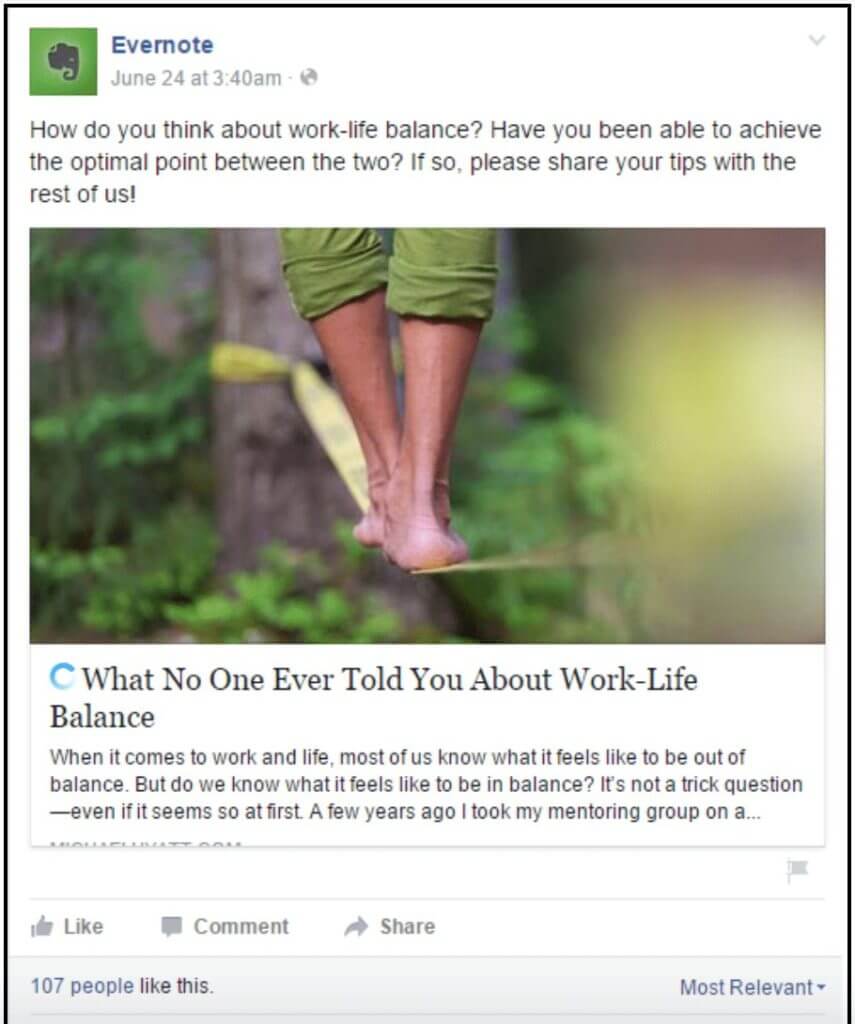Viewport: 855px width, 1024px height.
Task: Click the Share button label
Action: point(408,926)
